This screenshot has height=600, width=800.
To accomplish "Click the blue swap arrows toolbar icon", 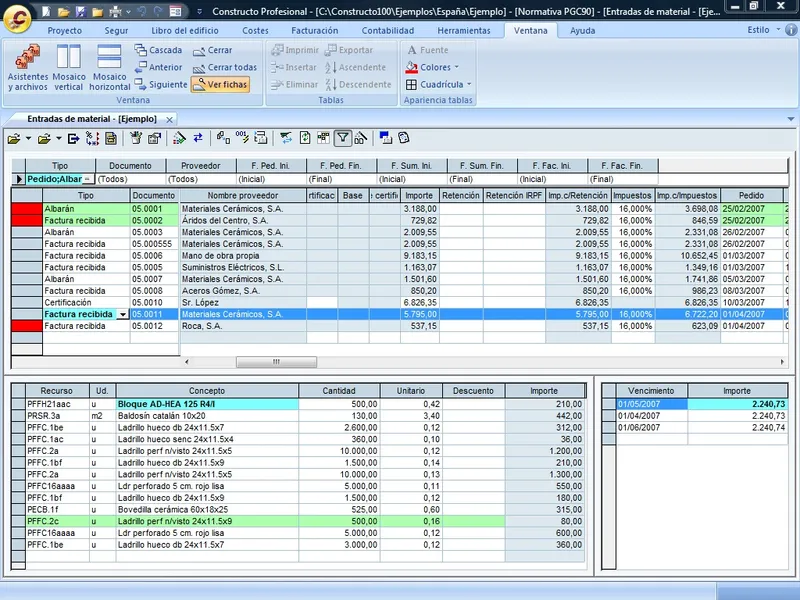I will click(x=198, y=138).
